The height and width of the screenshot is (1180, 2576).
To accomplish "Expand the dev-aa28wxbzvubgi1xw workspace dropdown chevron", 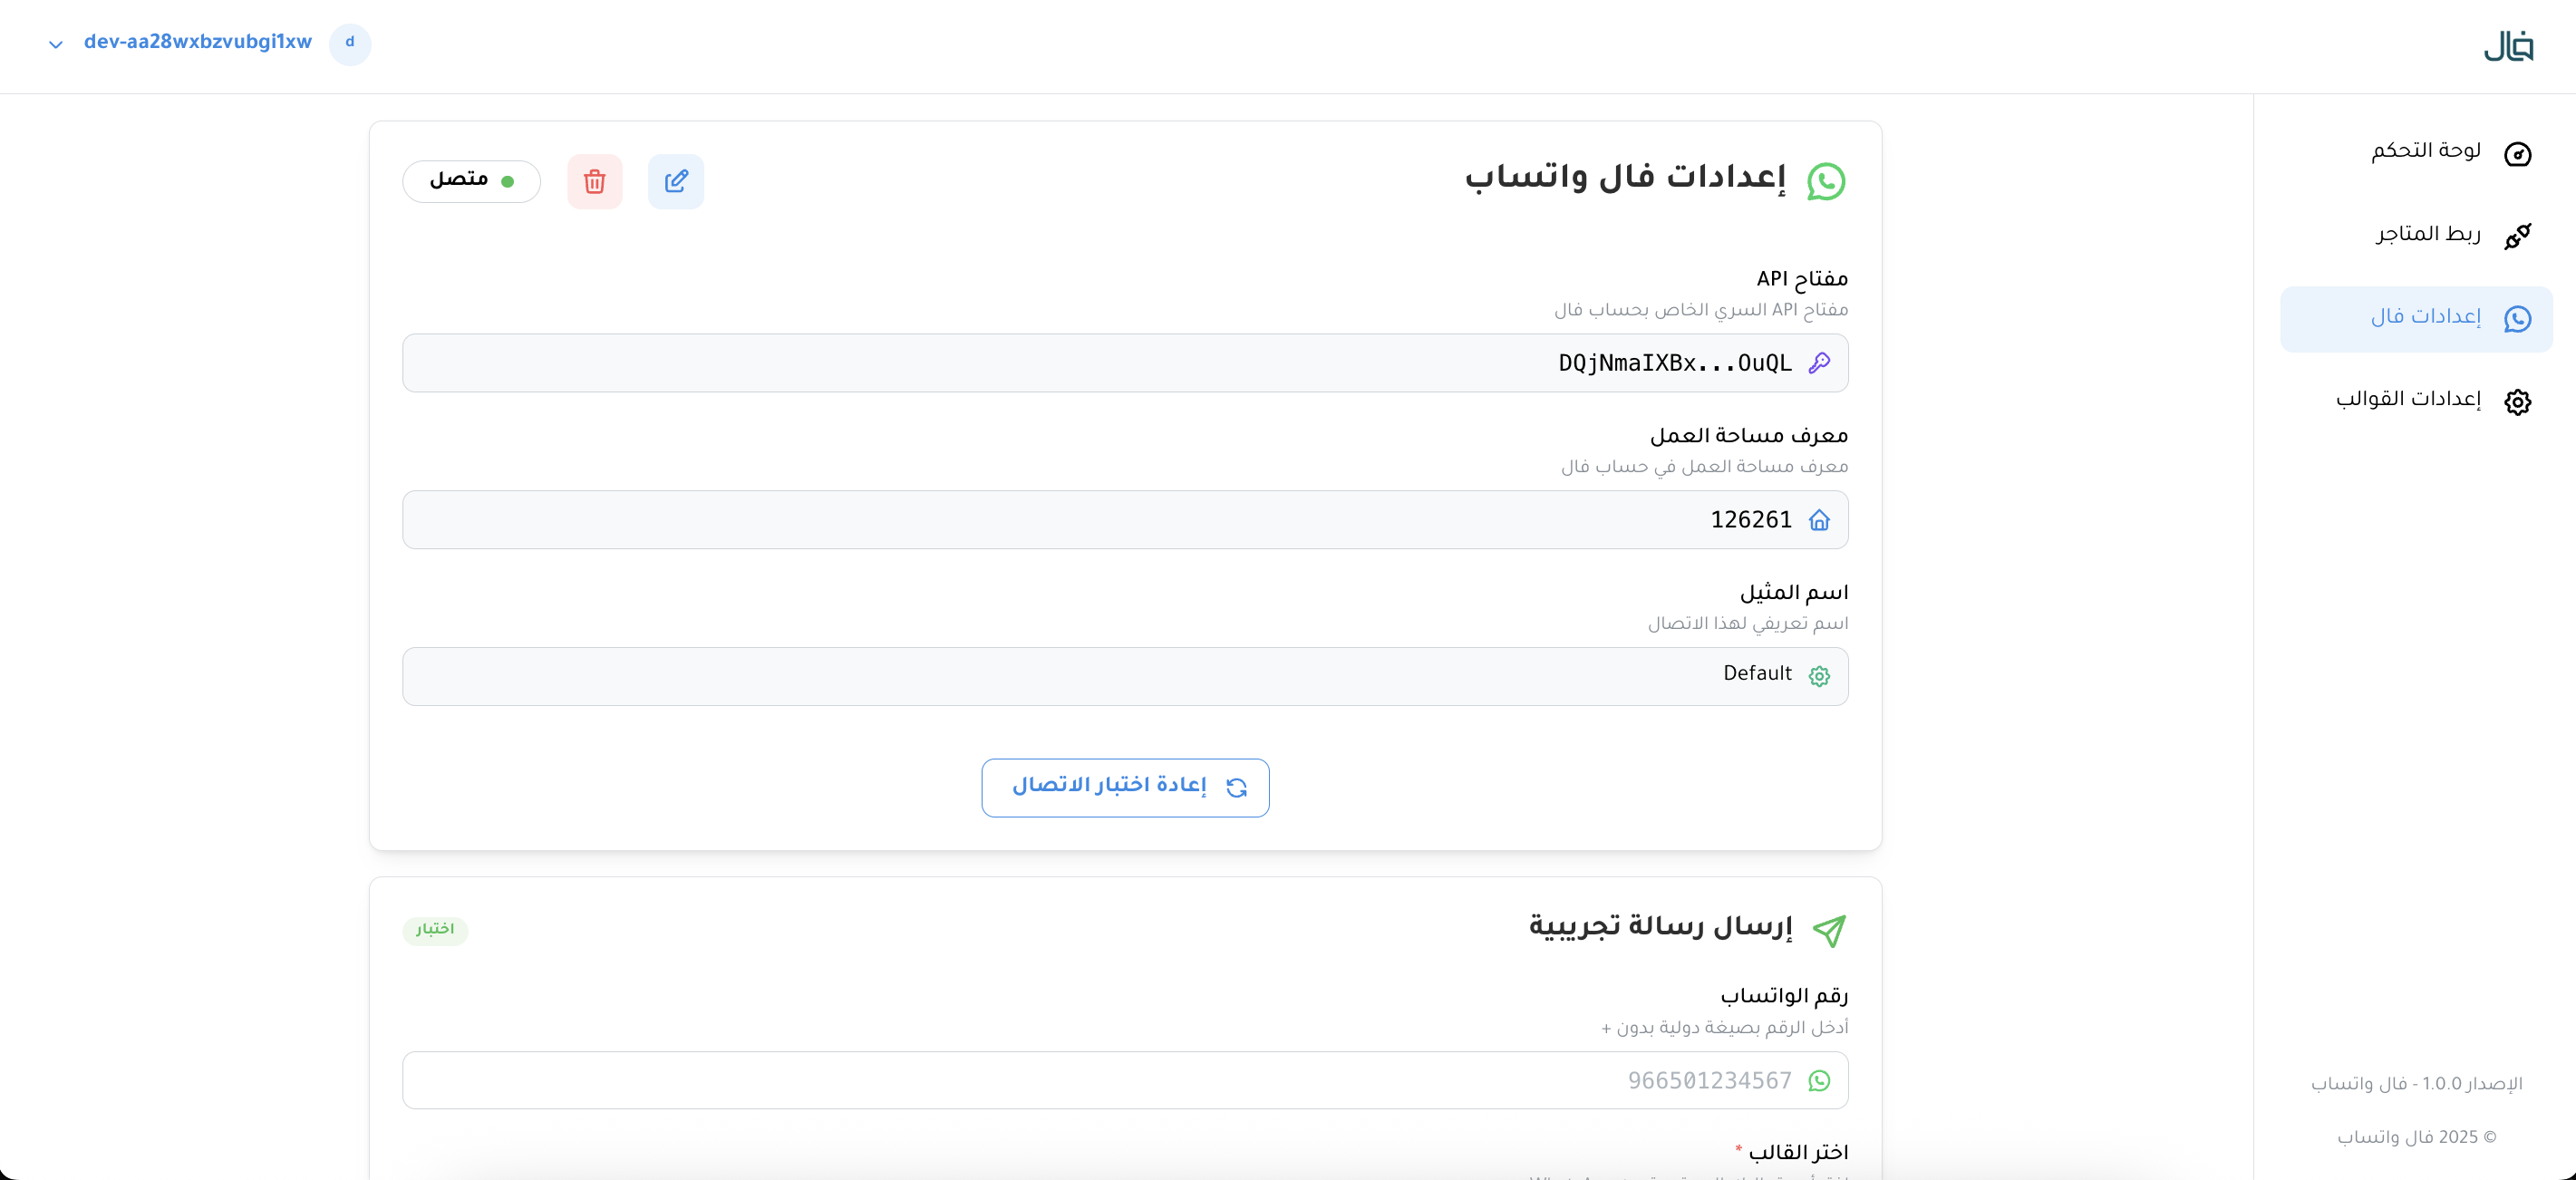I will (x=55, y=44).
